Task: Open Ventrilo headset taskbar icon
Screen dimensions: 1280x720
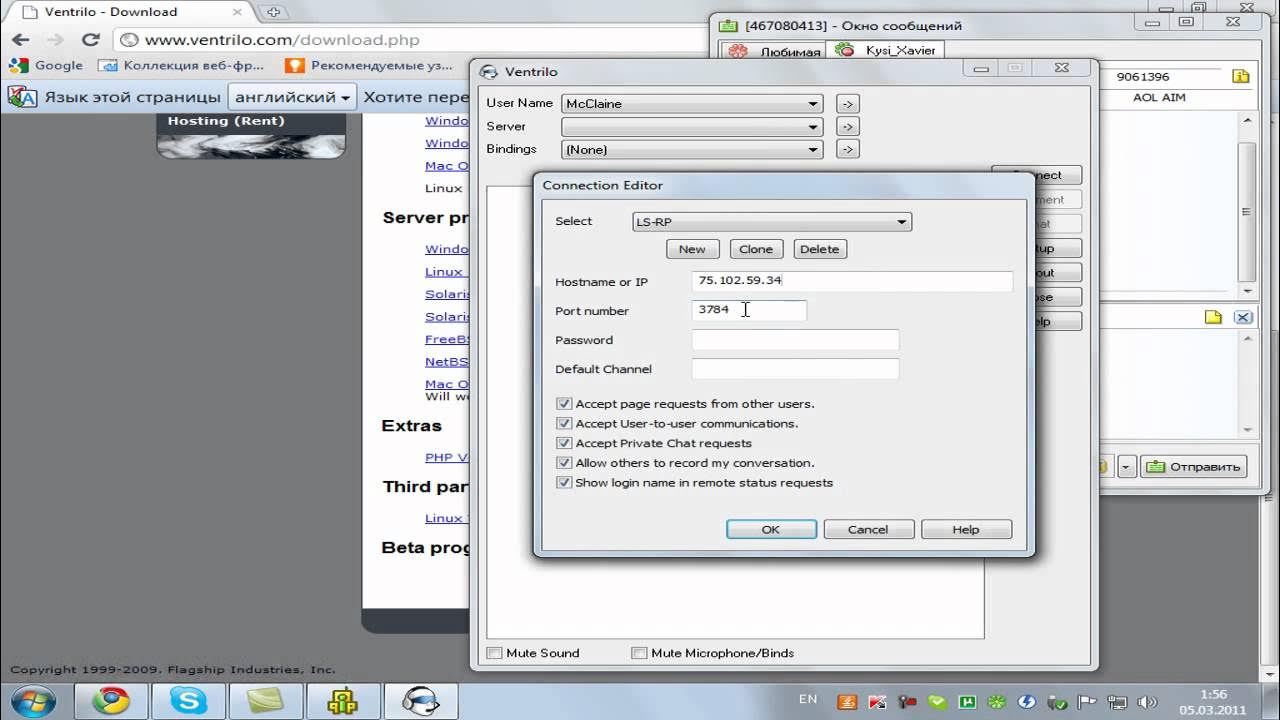Action: [421, 701]
